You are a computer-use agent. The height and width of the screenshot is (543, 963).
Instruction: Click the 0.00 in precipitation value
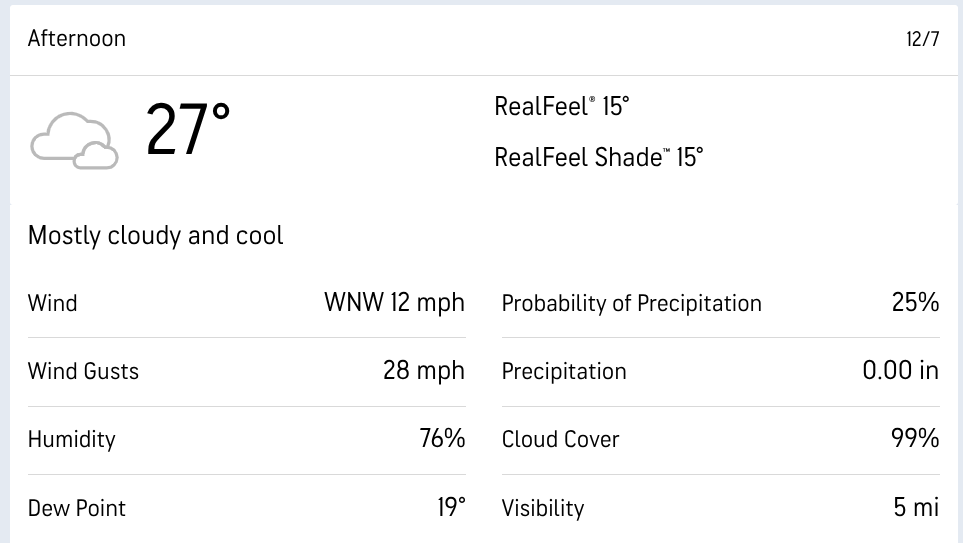tap(900, 371)
